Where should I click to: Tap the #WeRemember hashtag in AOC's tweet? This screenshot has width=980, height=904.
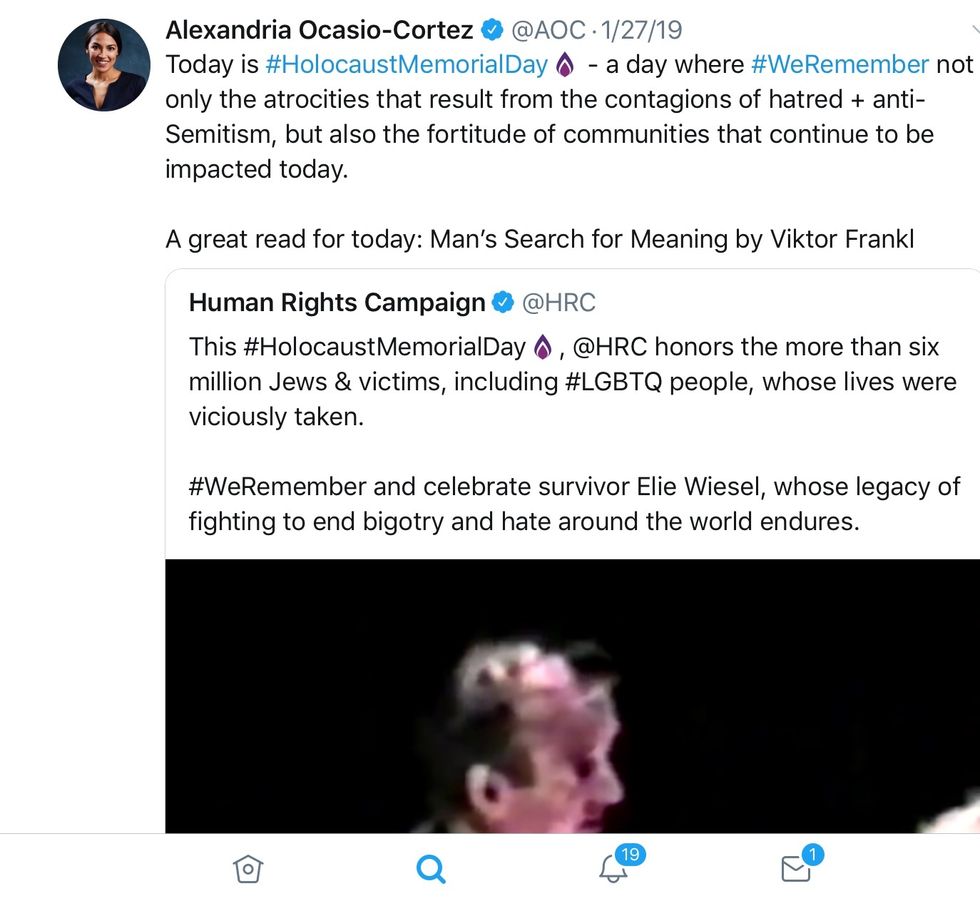pyautogui.click(x=840, y=65)
